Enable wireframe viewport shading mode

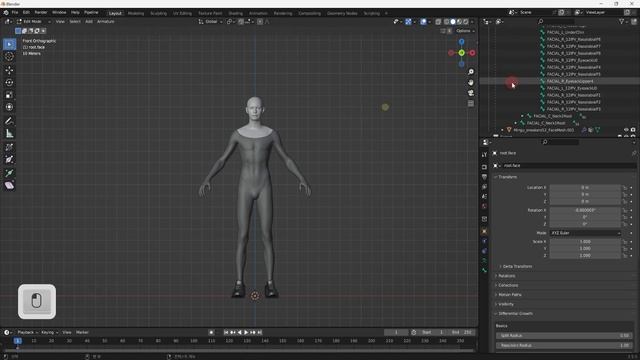[x=447, y=22]
